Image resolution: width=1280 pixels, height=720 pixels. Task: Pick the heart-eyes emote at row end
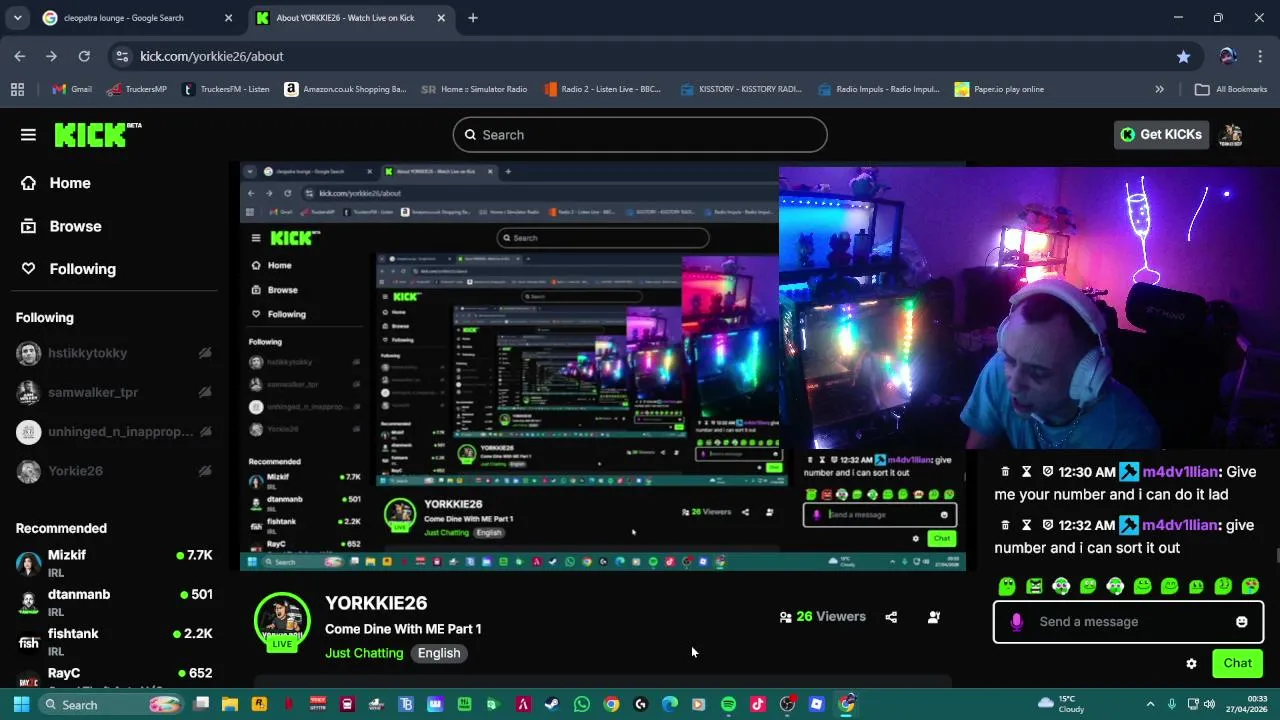click(x=1250, y=586)
